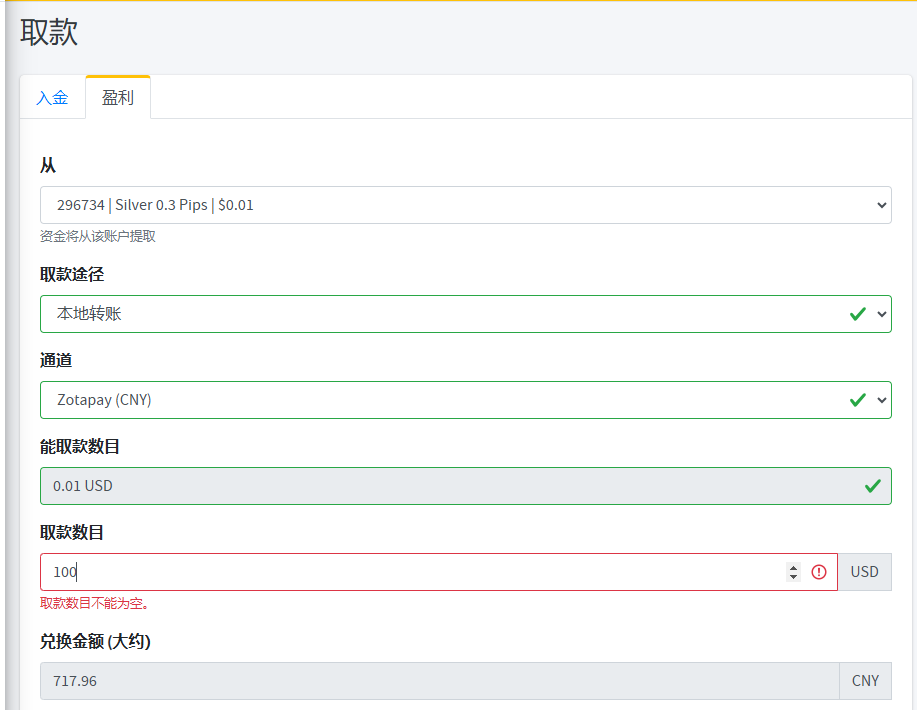Click the green checkmark in 取款途径 field
Image resolution: width=917 pixels, height=710 pixels.
857,314
